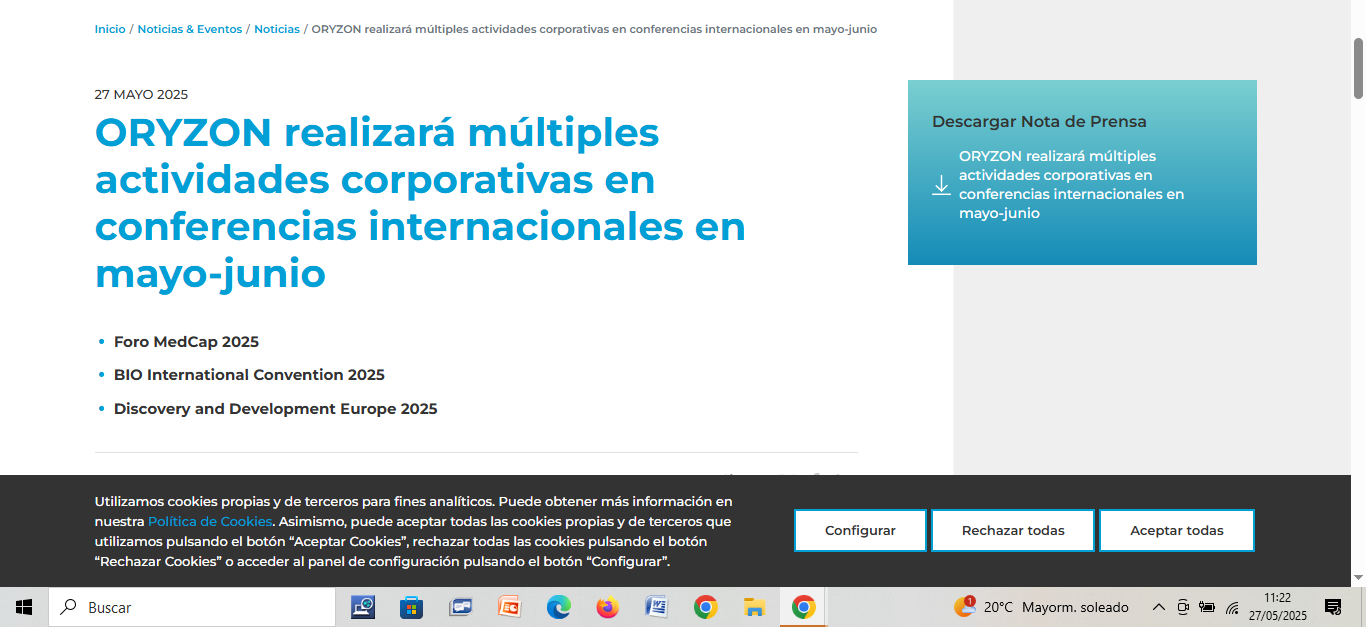Click the Descargar Nota de Prensa heading

(x=1039, y=122)
